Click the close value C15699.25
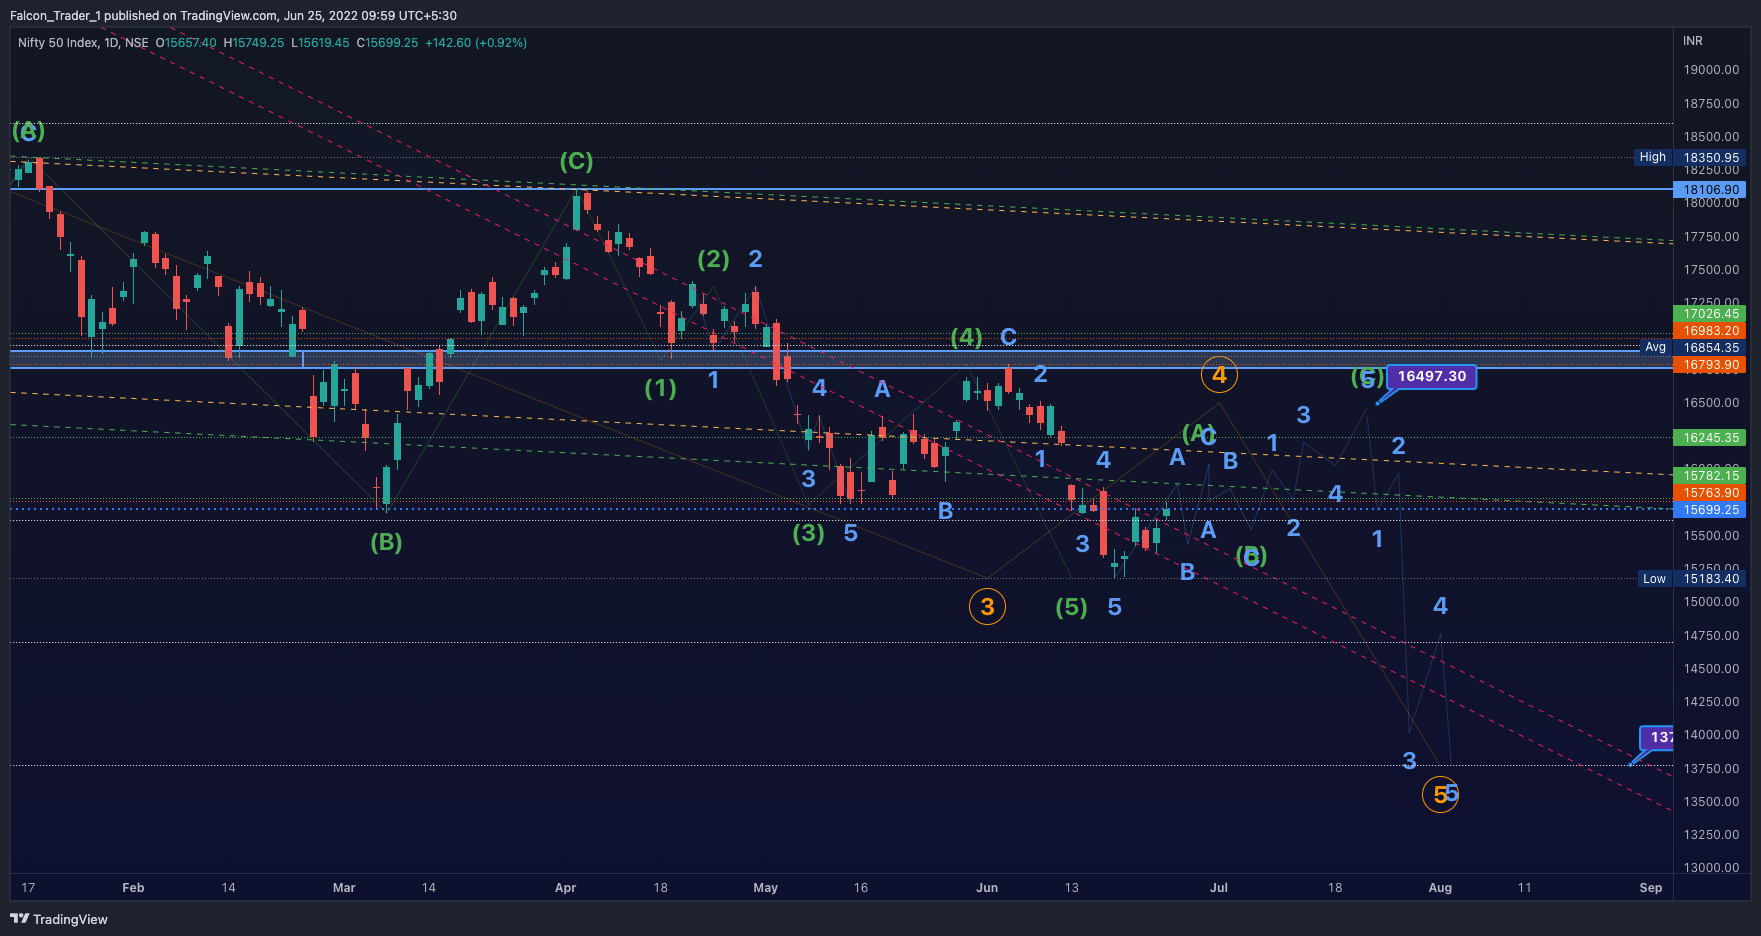The width and height of the screenshot is (1761, 936). coord(387,43)
